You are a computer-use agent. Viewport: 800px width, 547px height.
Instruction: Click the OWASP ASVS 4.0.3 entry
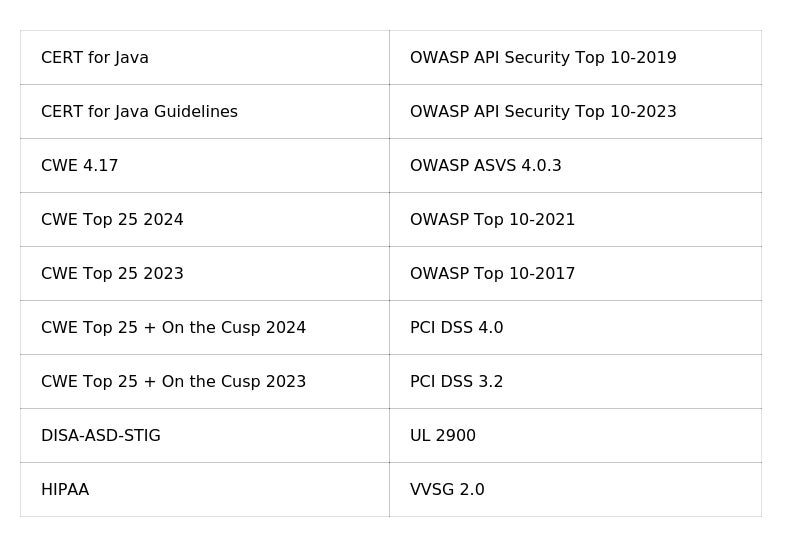click(486, 166)
